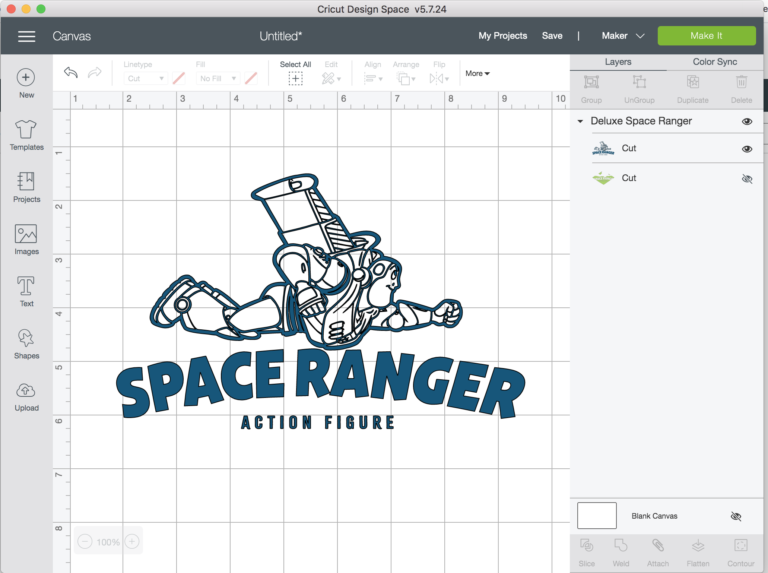Zoom in with the plus button
This screenshot has width=768, height=573.
(132, 542)
